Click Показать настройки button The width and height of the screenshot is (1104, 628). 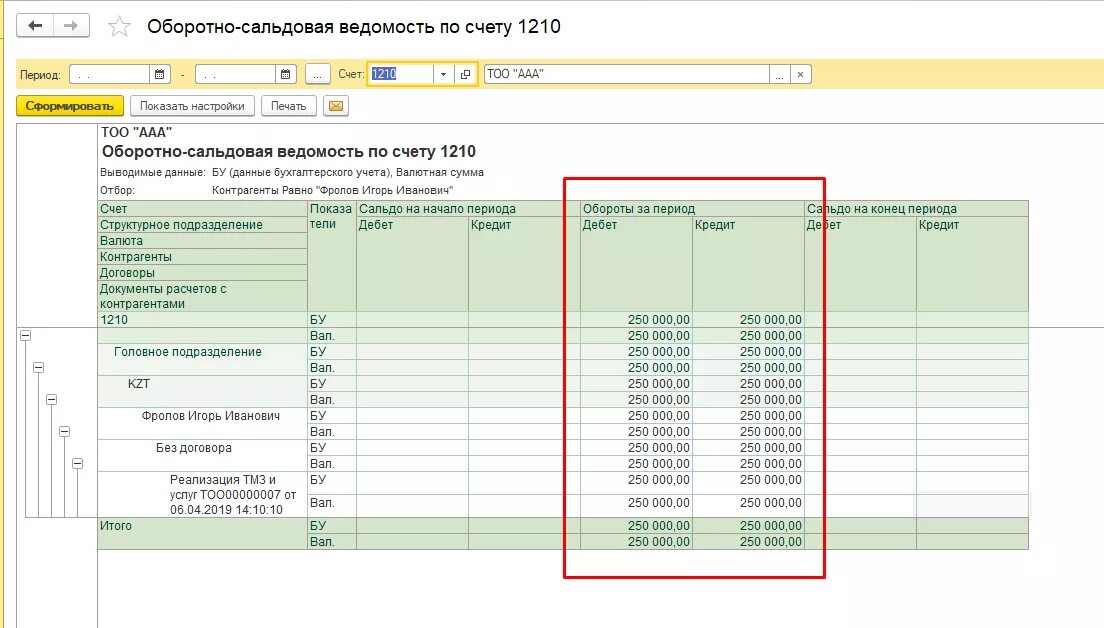(192, 106)
